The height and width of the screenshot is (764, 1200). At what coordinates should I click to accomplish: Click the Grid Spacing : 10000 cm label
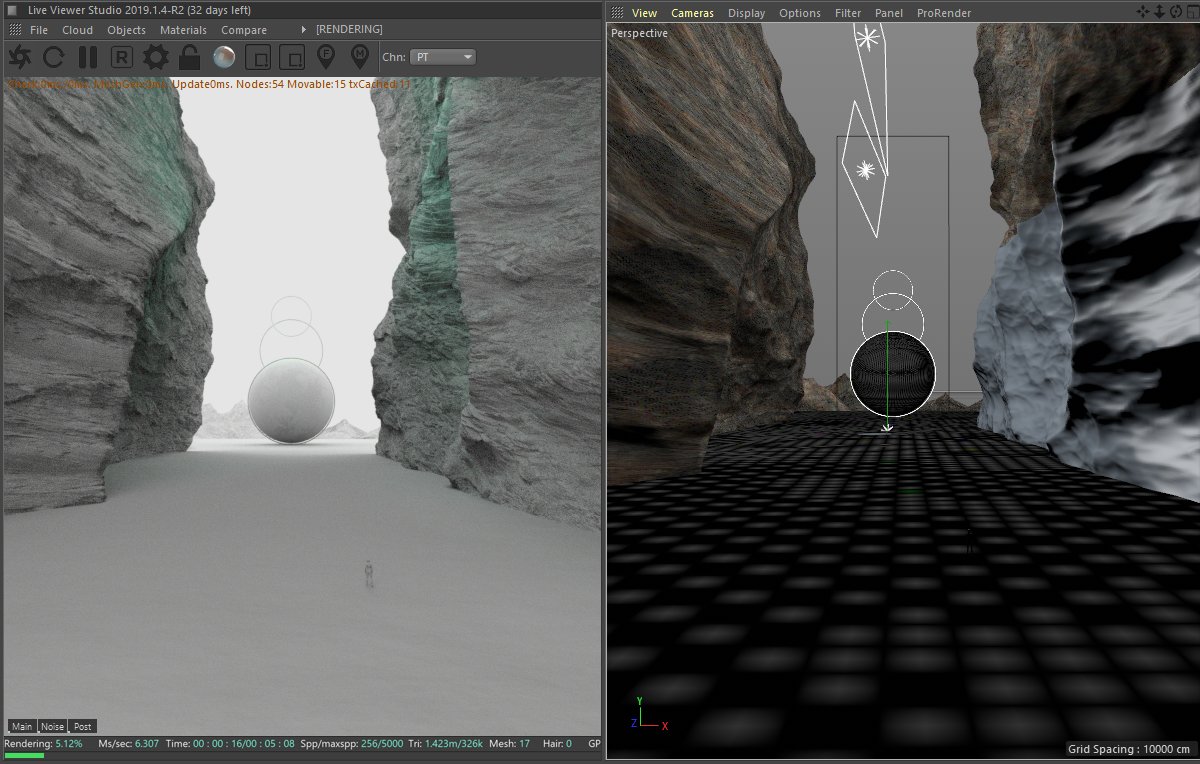(1130, 749)
